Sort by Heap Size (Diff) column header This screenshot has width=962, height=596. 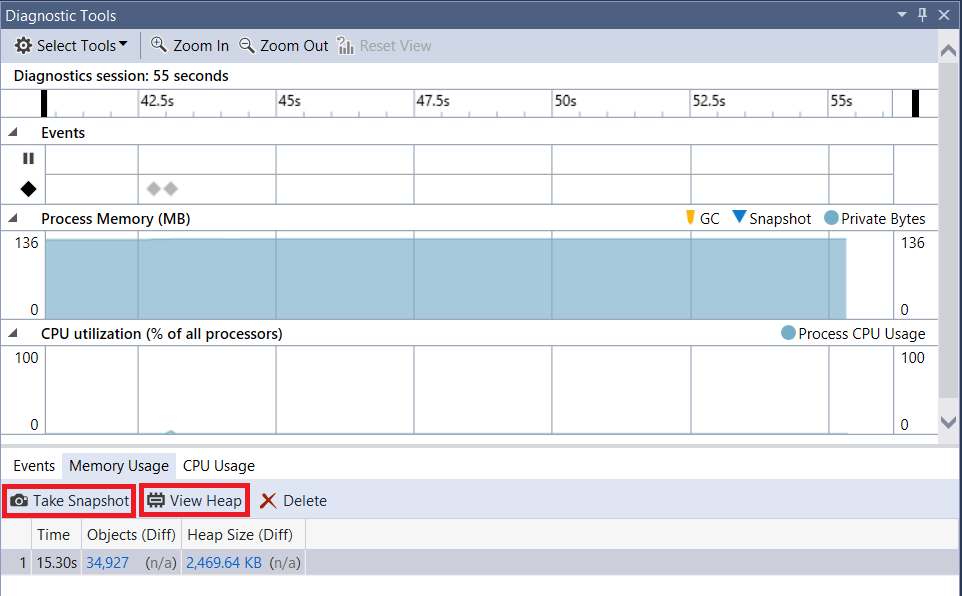(243, 535)
